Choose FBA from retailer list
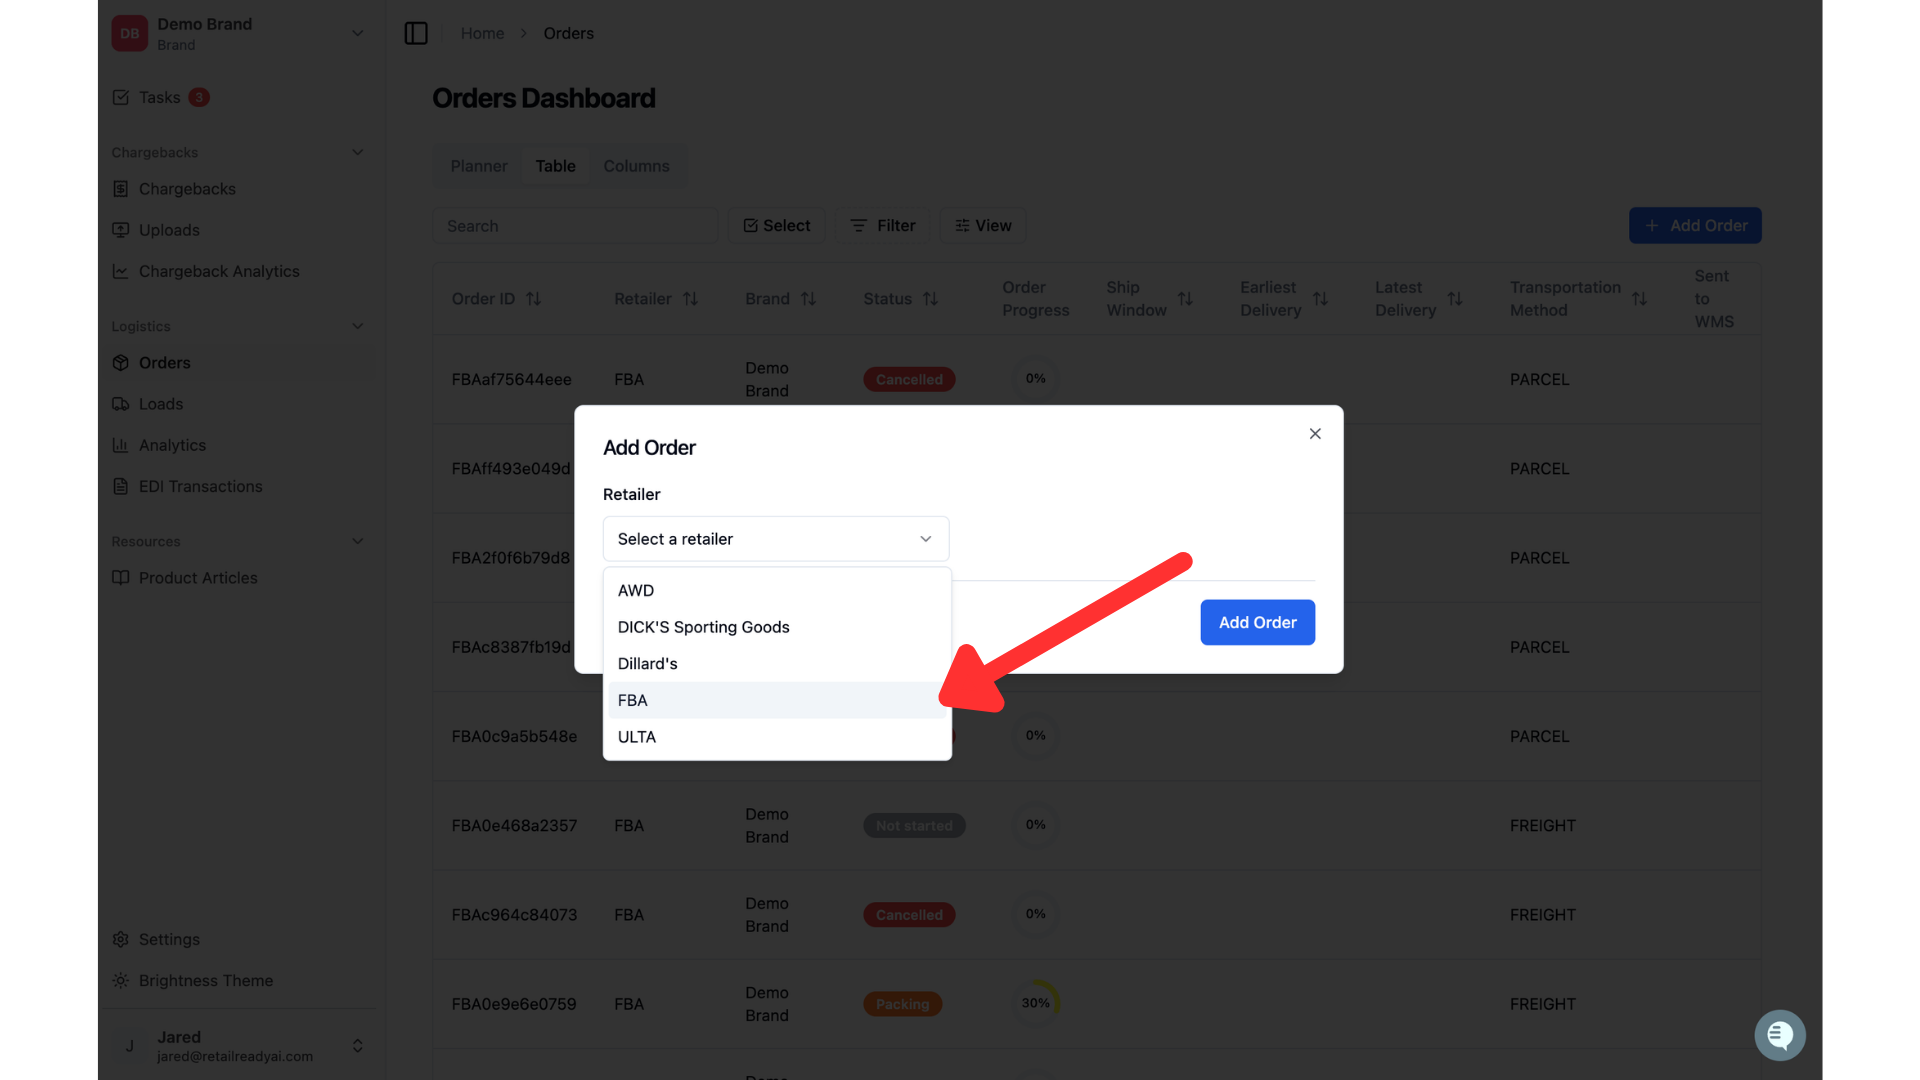1920x1080 pixels. [x=776, y=700]
